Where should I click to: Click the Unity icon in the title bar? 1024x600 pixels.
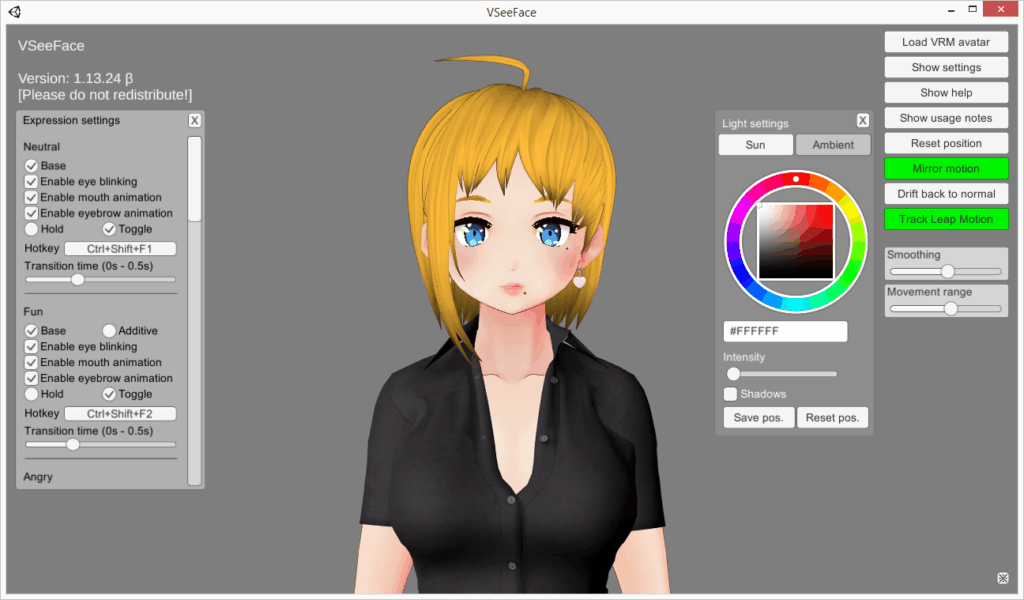[13, 11]
